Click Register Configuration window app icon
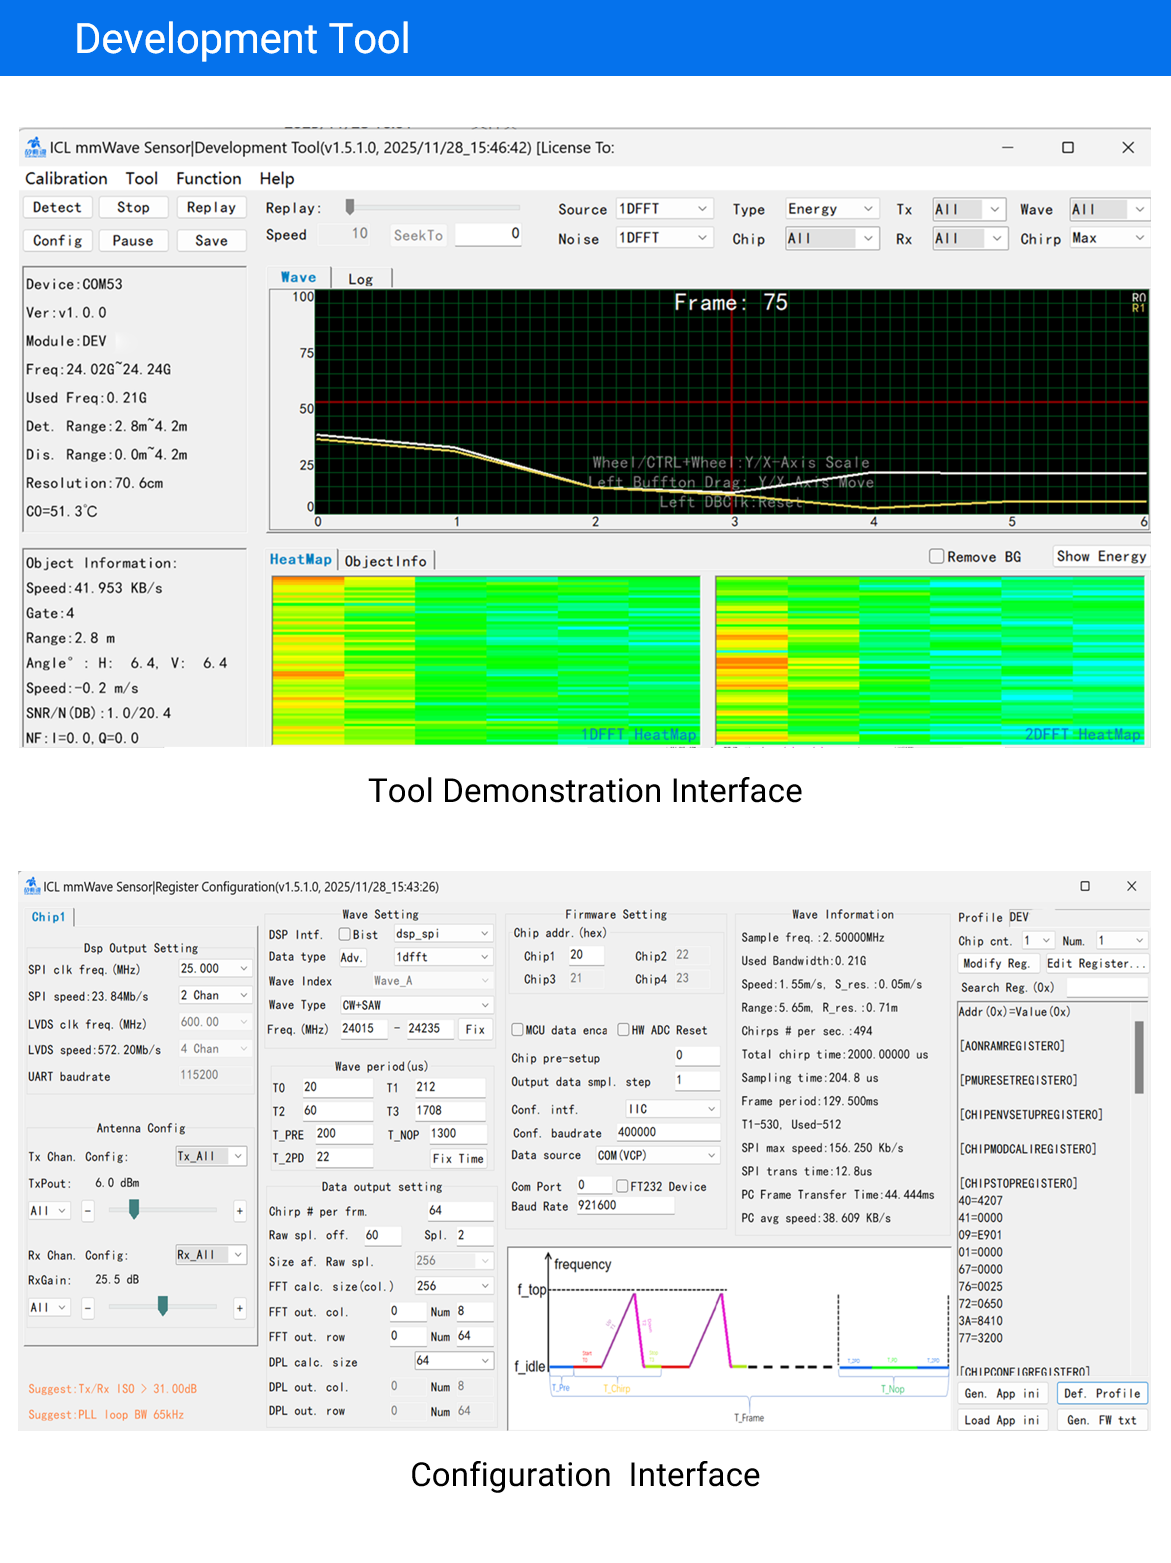This screenshot has height=1563, width=1171. pos(32,886)
